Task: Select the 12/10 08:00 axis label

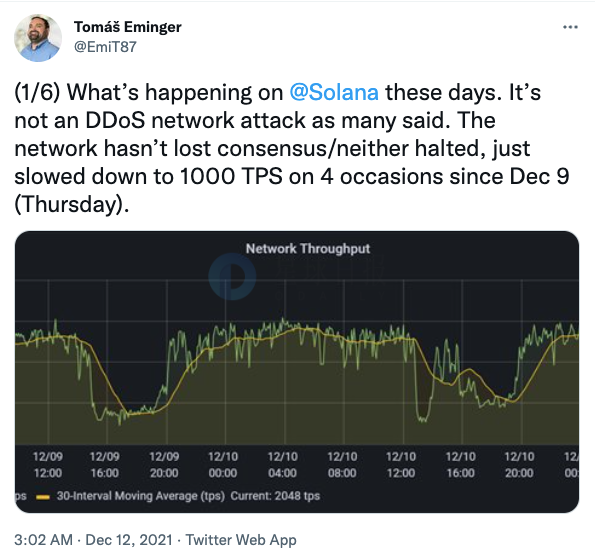Action: [342, 465]
